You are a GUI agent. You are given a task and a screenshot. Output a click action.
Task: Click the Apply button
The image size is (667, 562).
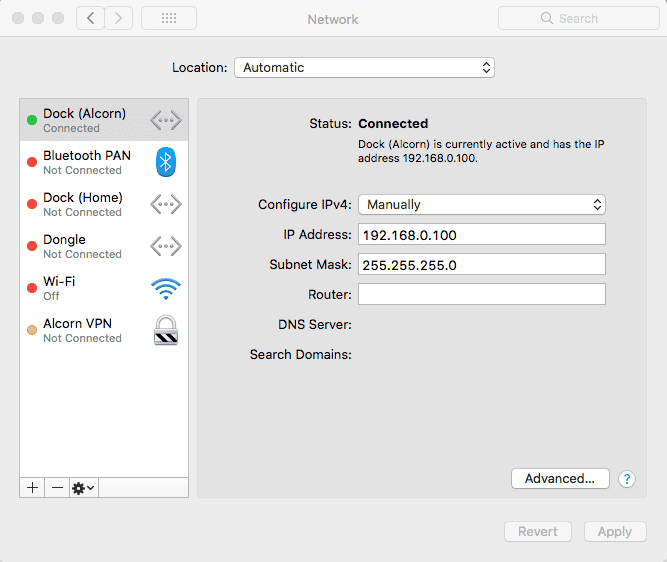coord(615,532)
